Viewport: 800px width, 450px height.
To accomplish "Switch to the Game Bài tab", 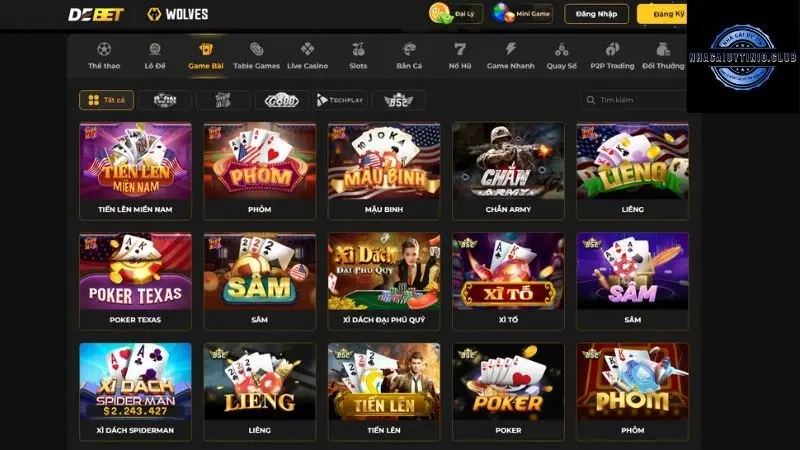I will pyautogui.click(x=206, y=56).
